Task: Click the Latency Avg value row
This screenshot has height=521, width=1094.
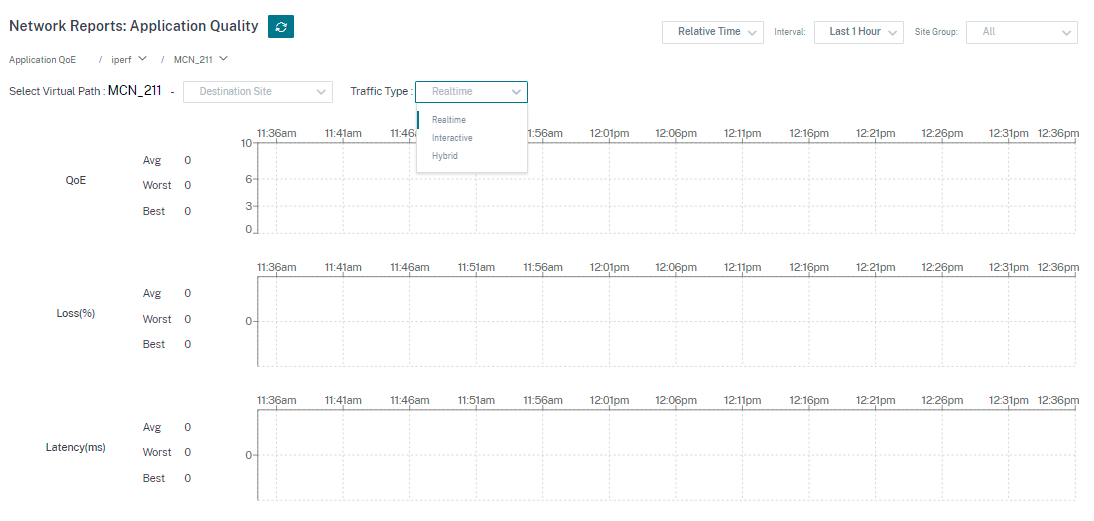Action: (x=167, y=428)
